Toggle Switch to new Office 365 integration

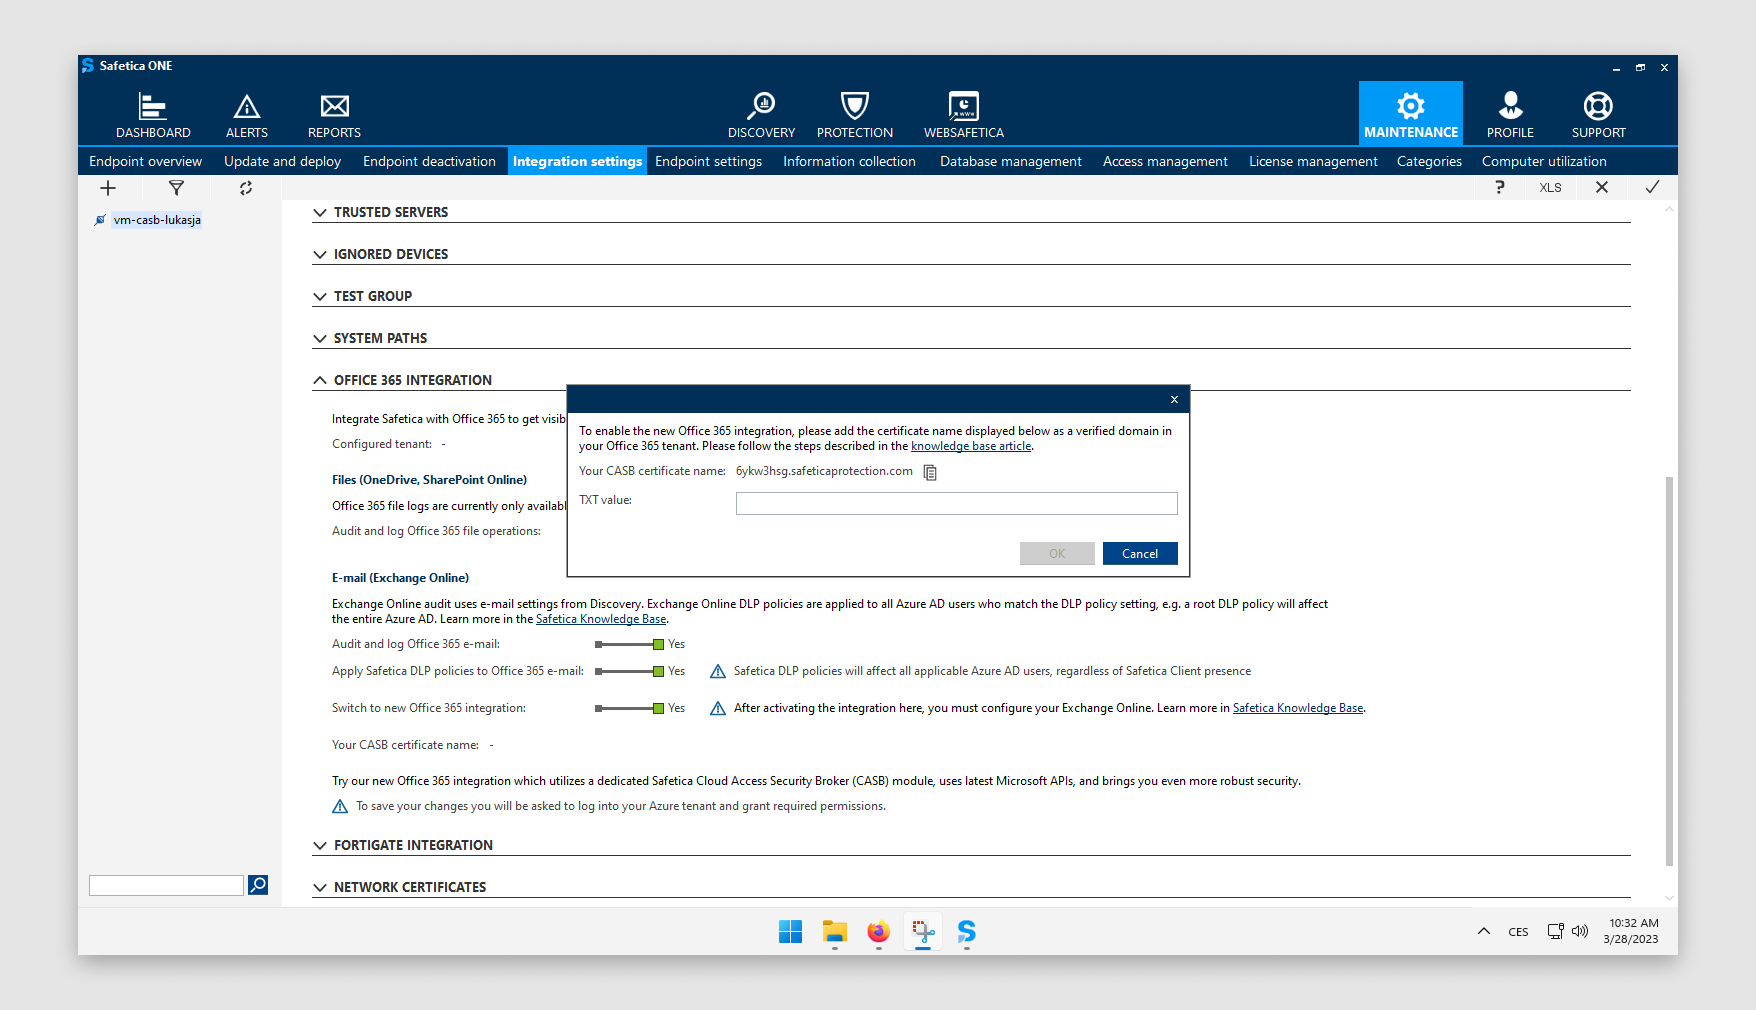coord(630,708)
